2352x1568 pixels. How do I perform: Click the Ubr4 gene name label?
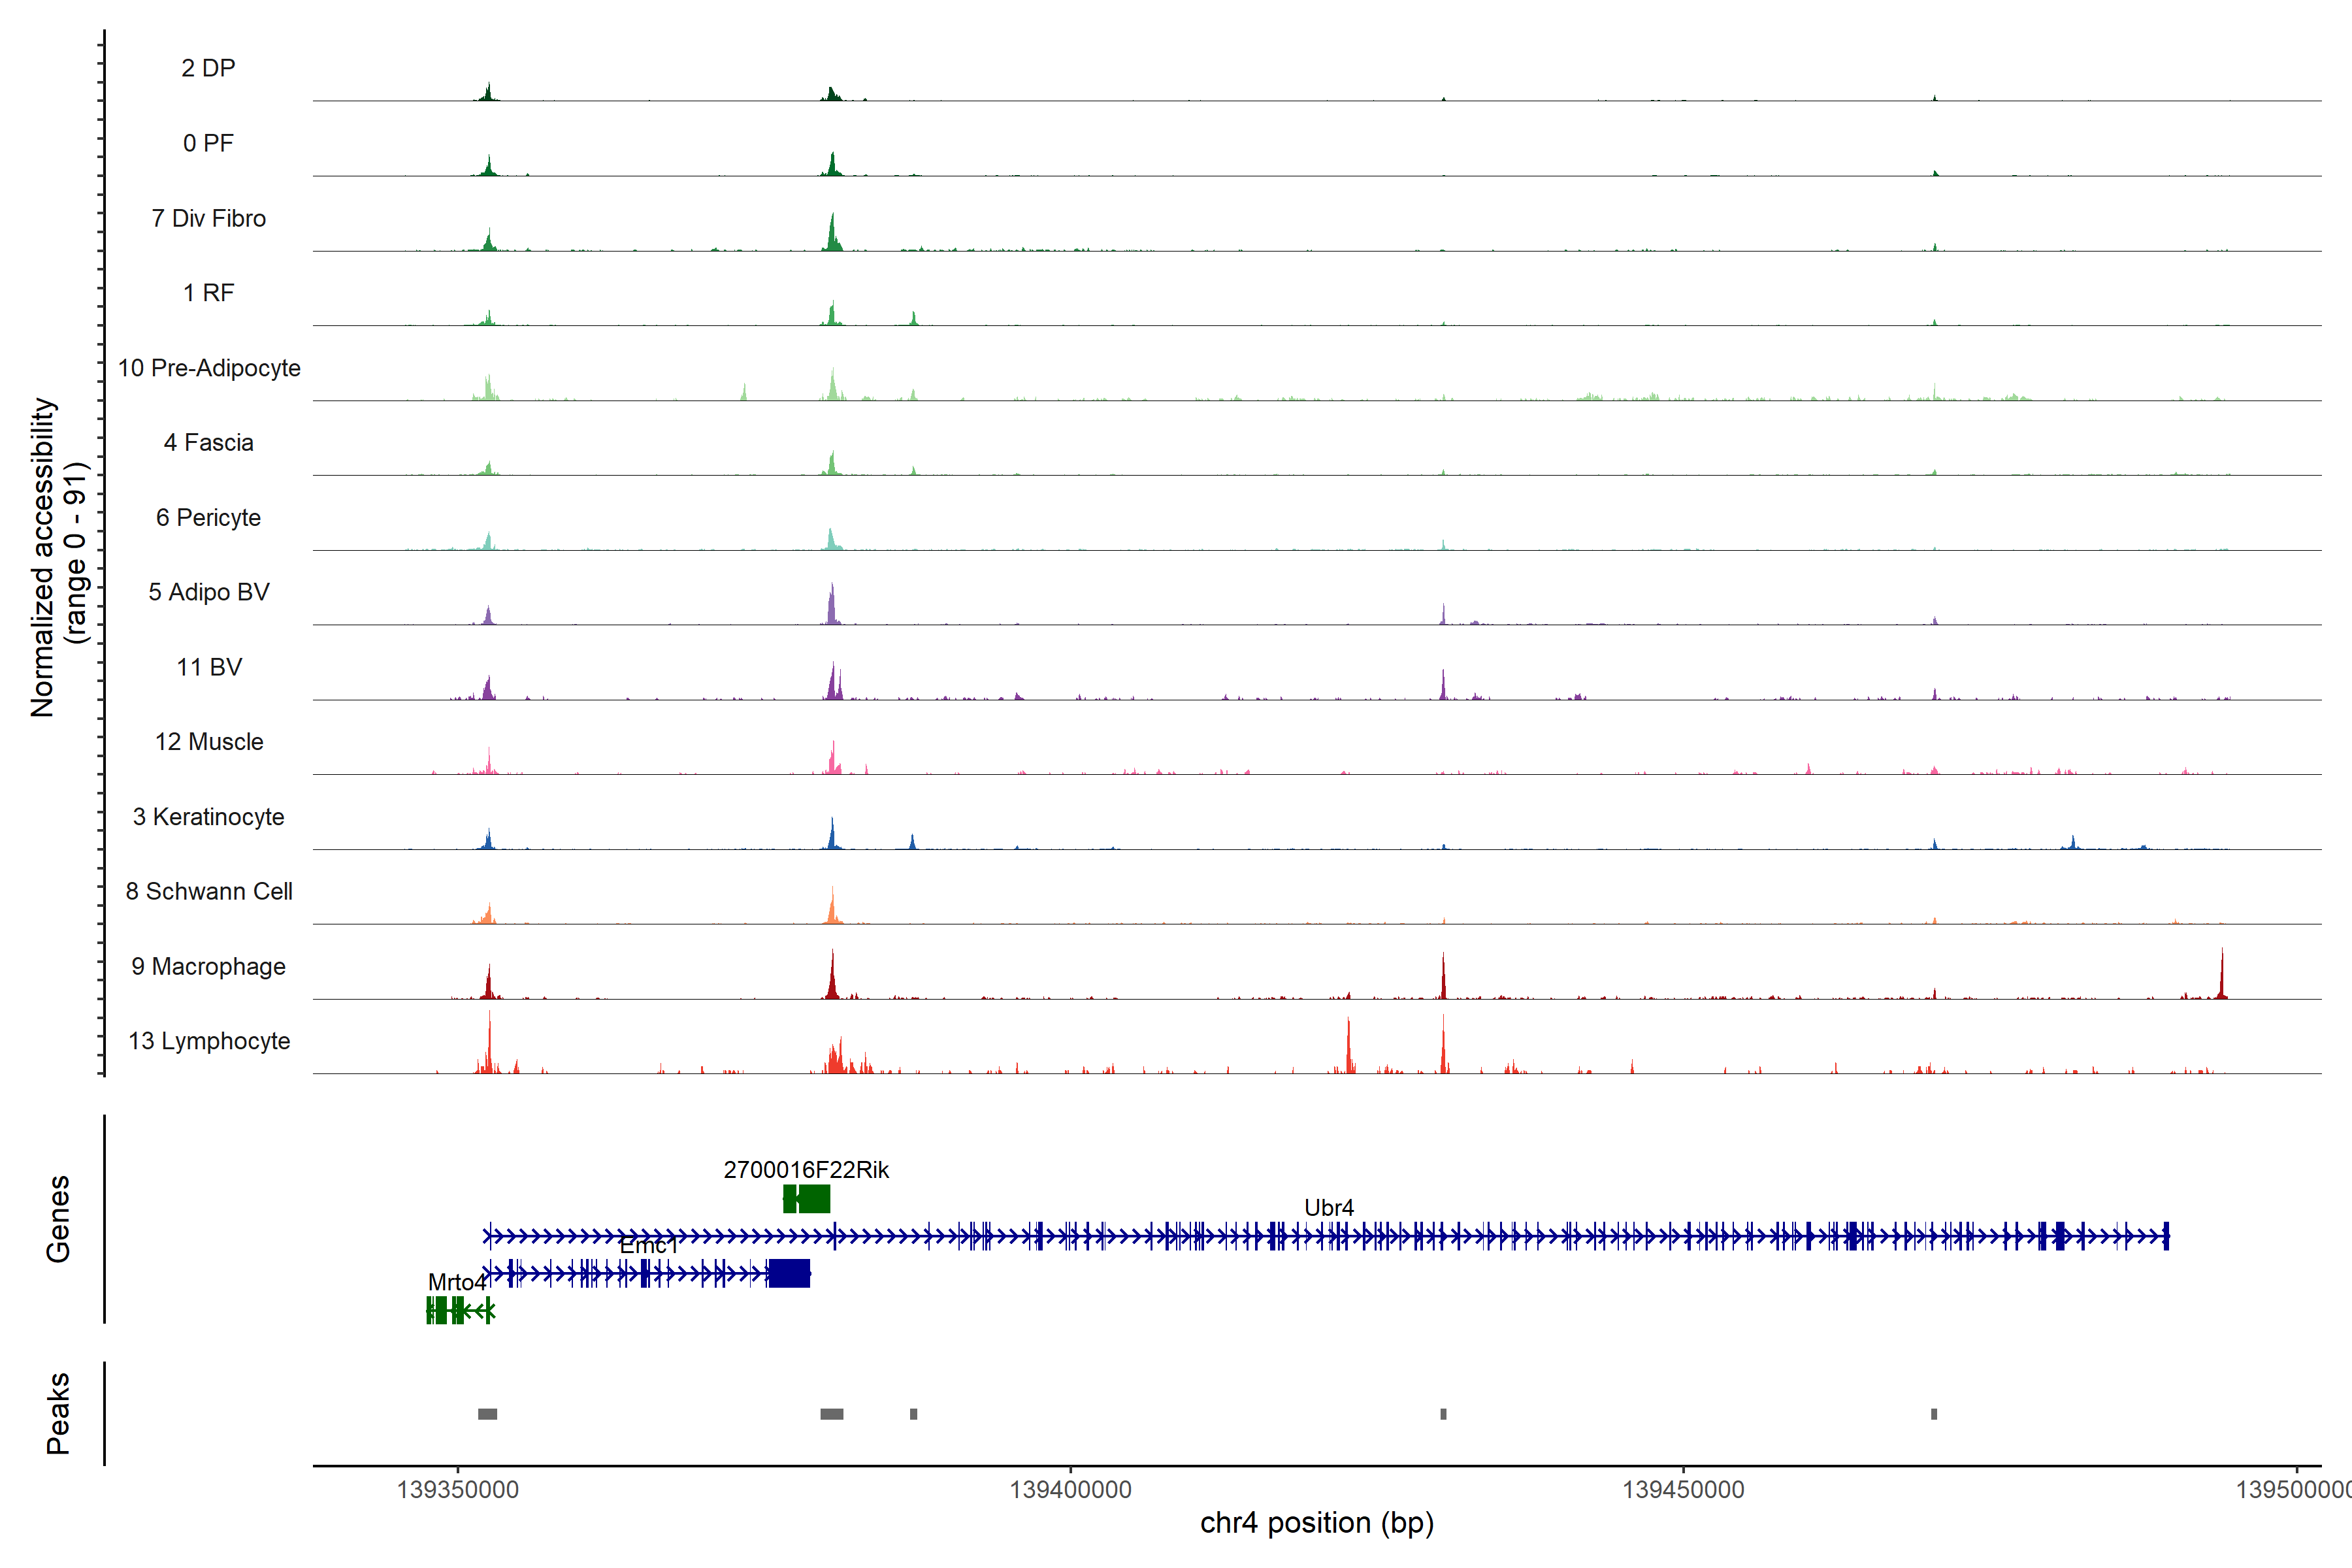(x=1329, y=1208)
